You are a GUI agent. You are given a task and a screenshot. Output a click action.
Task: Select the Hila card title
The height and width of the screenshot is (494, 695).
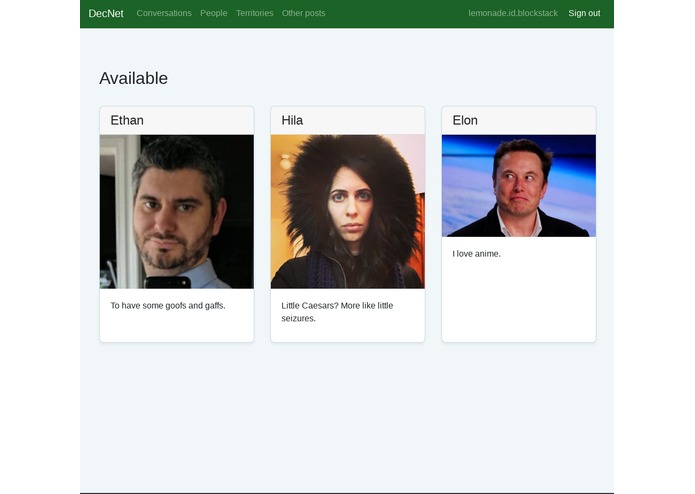tap(292, 121)
